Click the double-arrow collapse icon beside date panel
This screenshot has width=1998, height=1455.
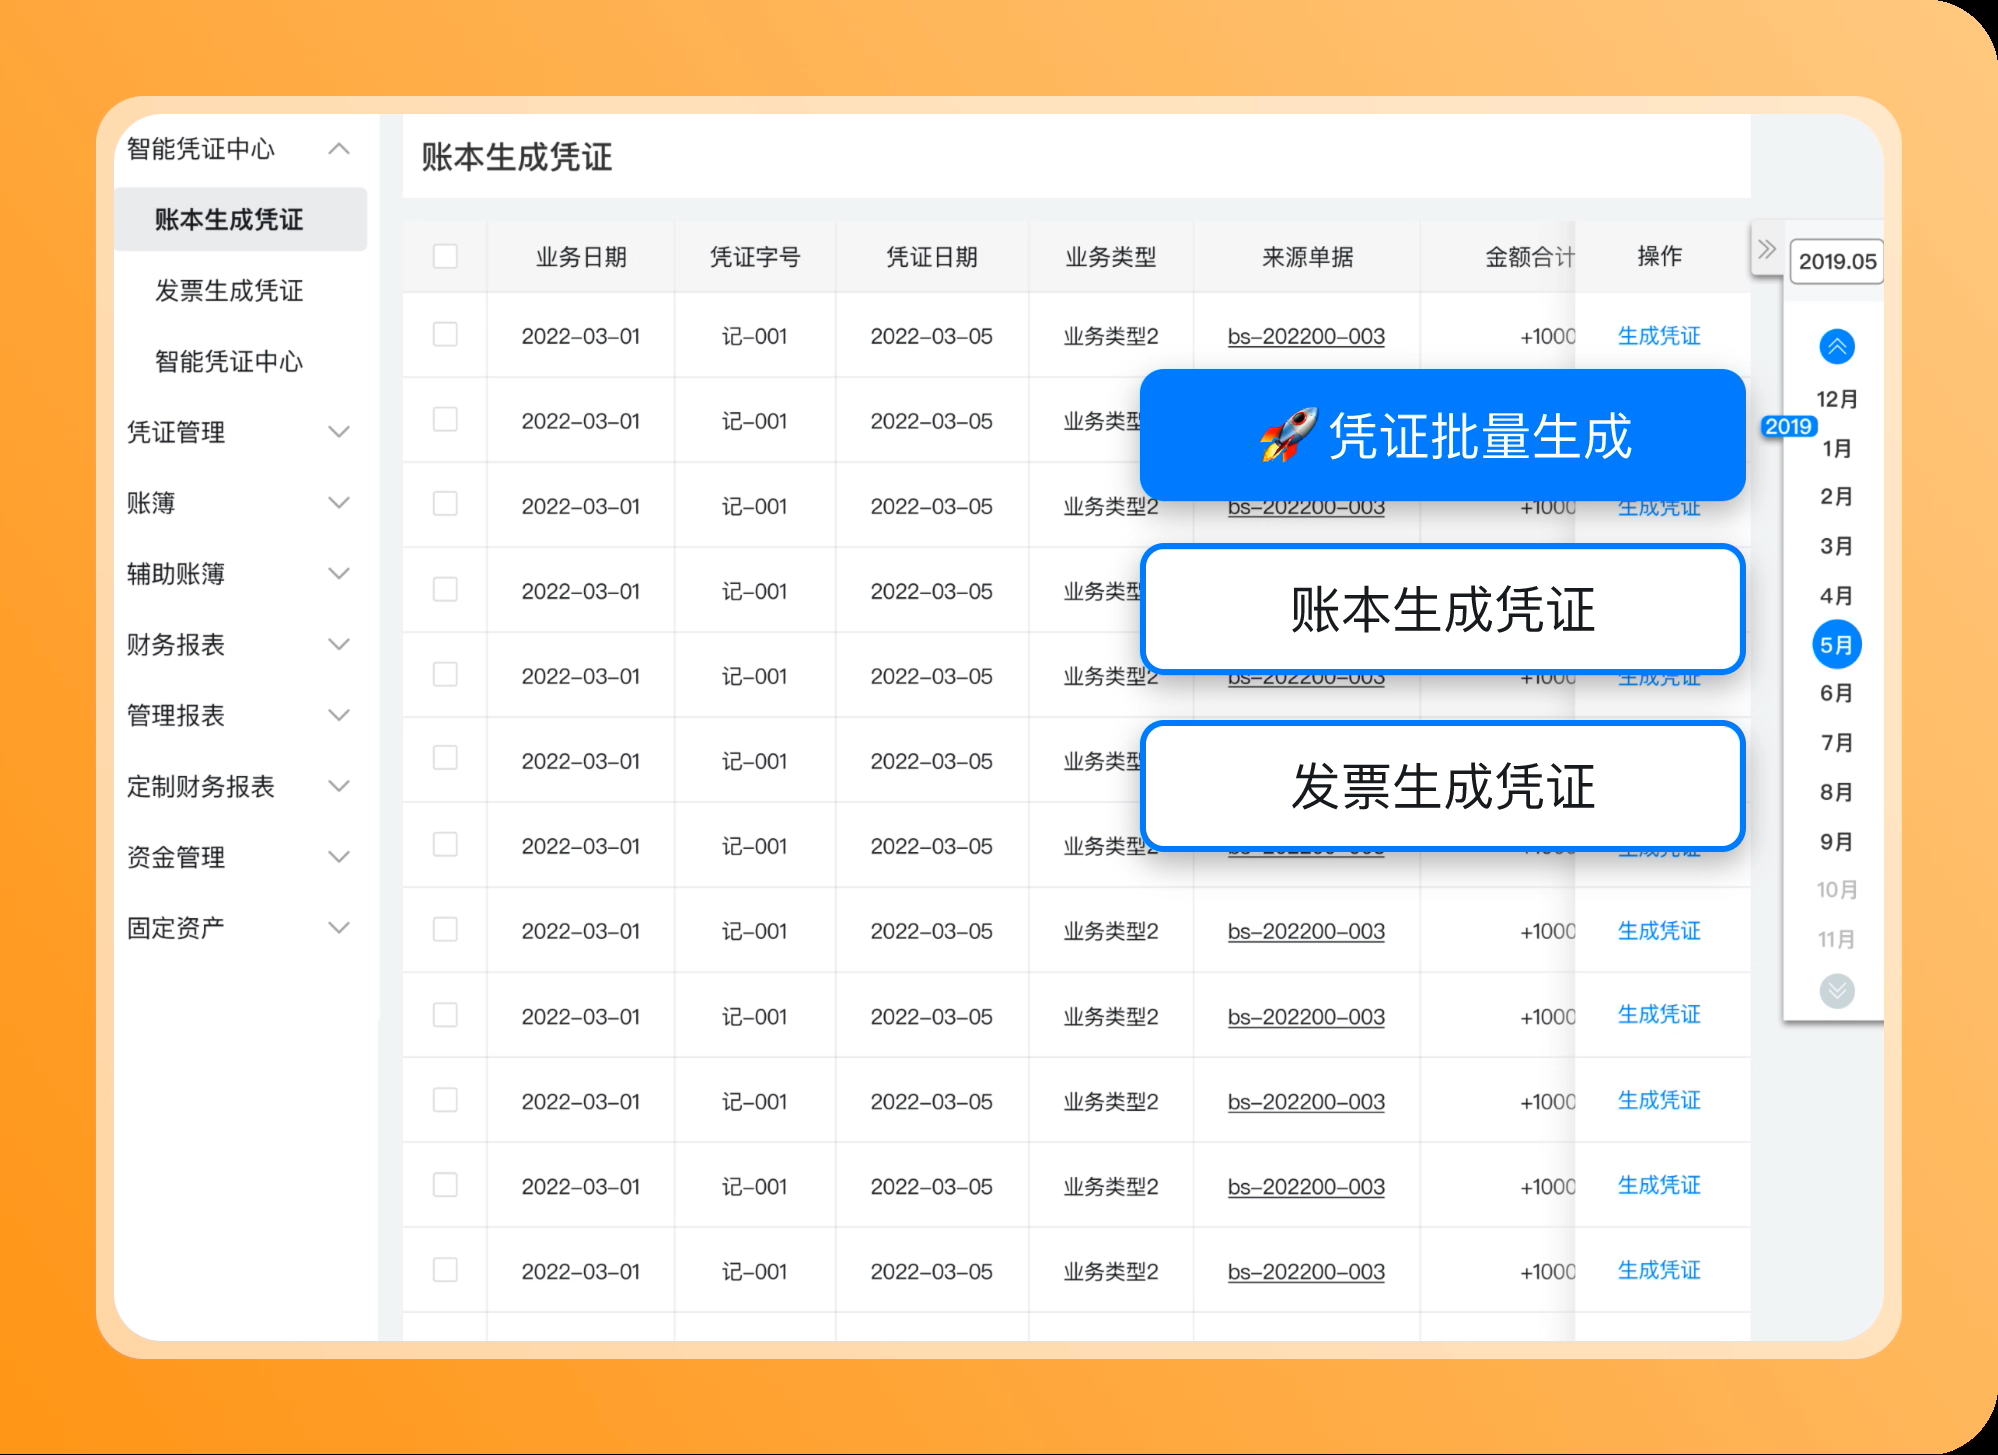point(1767,249)
